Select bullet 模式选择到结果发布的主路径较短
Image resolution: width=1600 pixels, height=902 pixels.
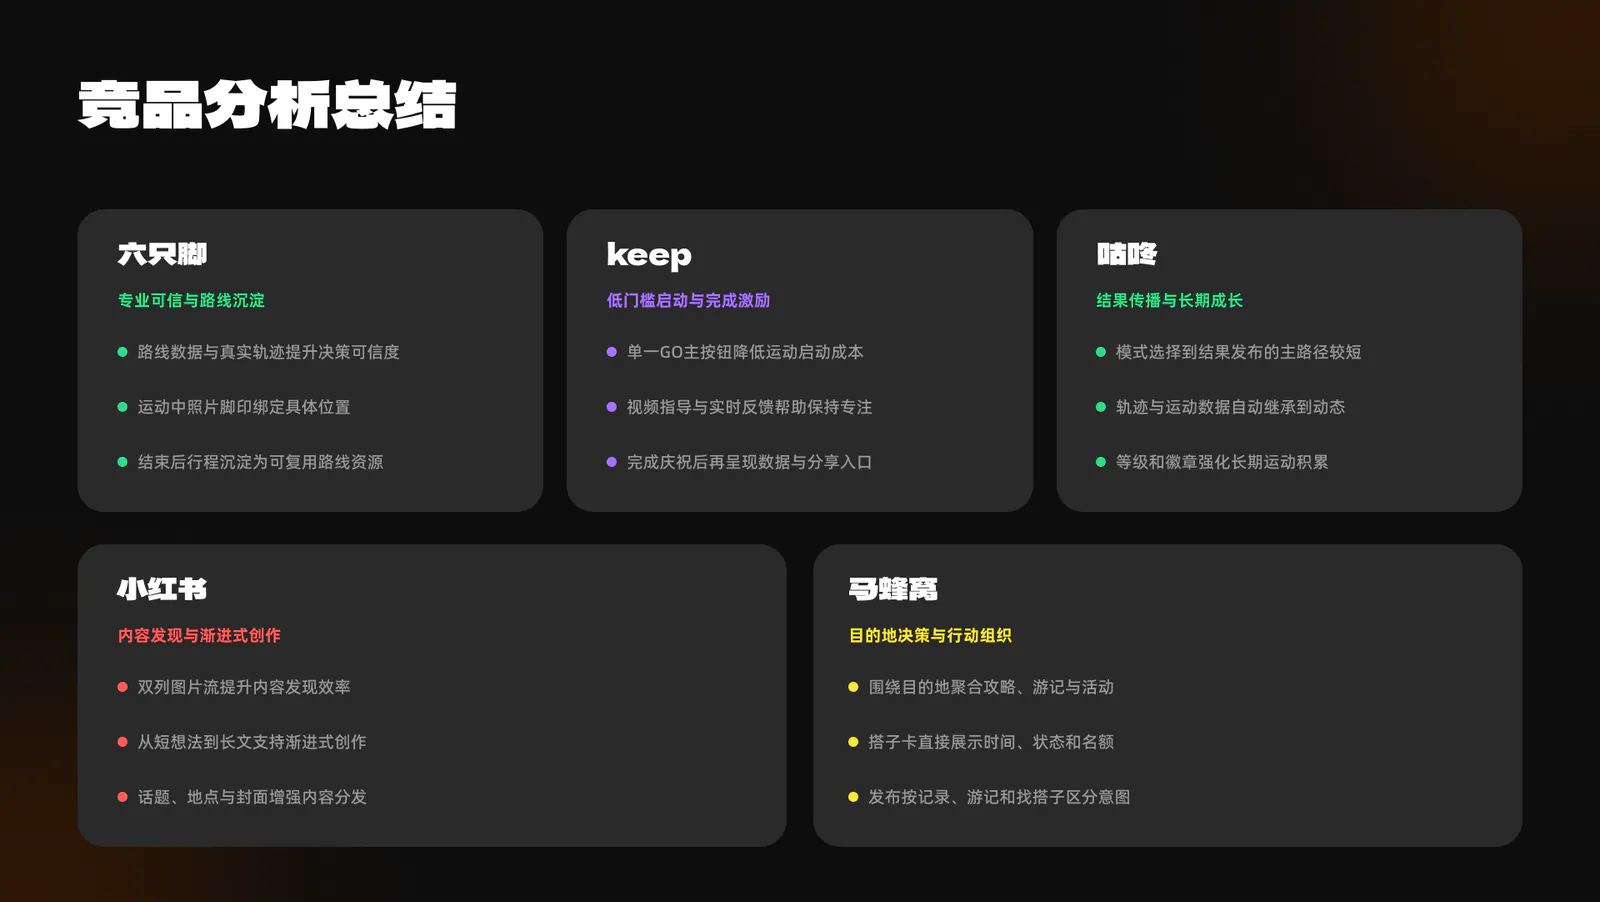(x=1238, y=352)
